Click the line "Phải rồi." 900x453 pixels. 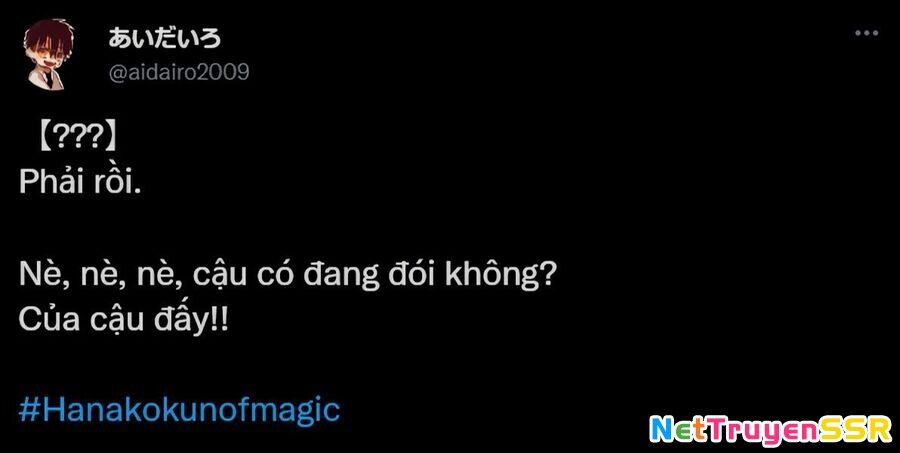click(80, 183)
